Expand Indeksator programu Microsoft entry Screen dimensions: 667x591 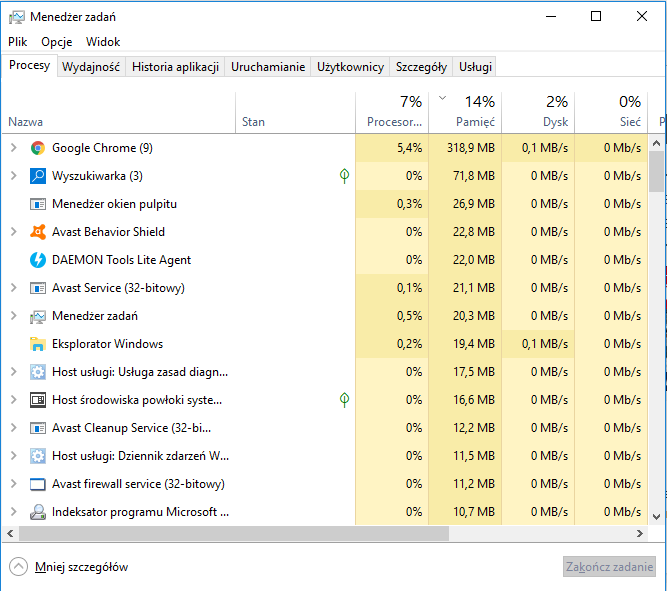[x=14, y=511]
